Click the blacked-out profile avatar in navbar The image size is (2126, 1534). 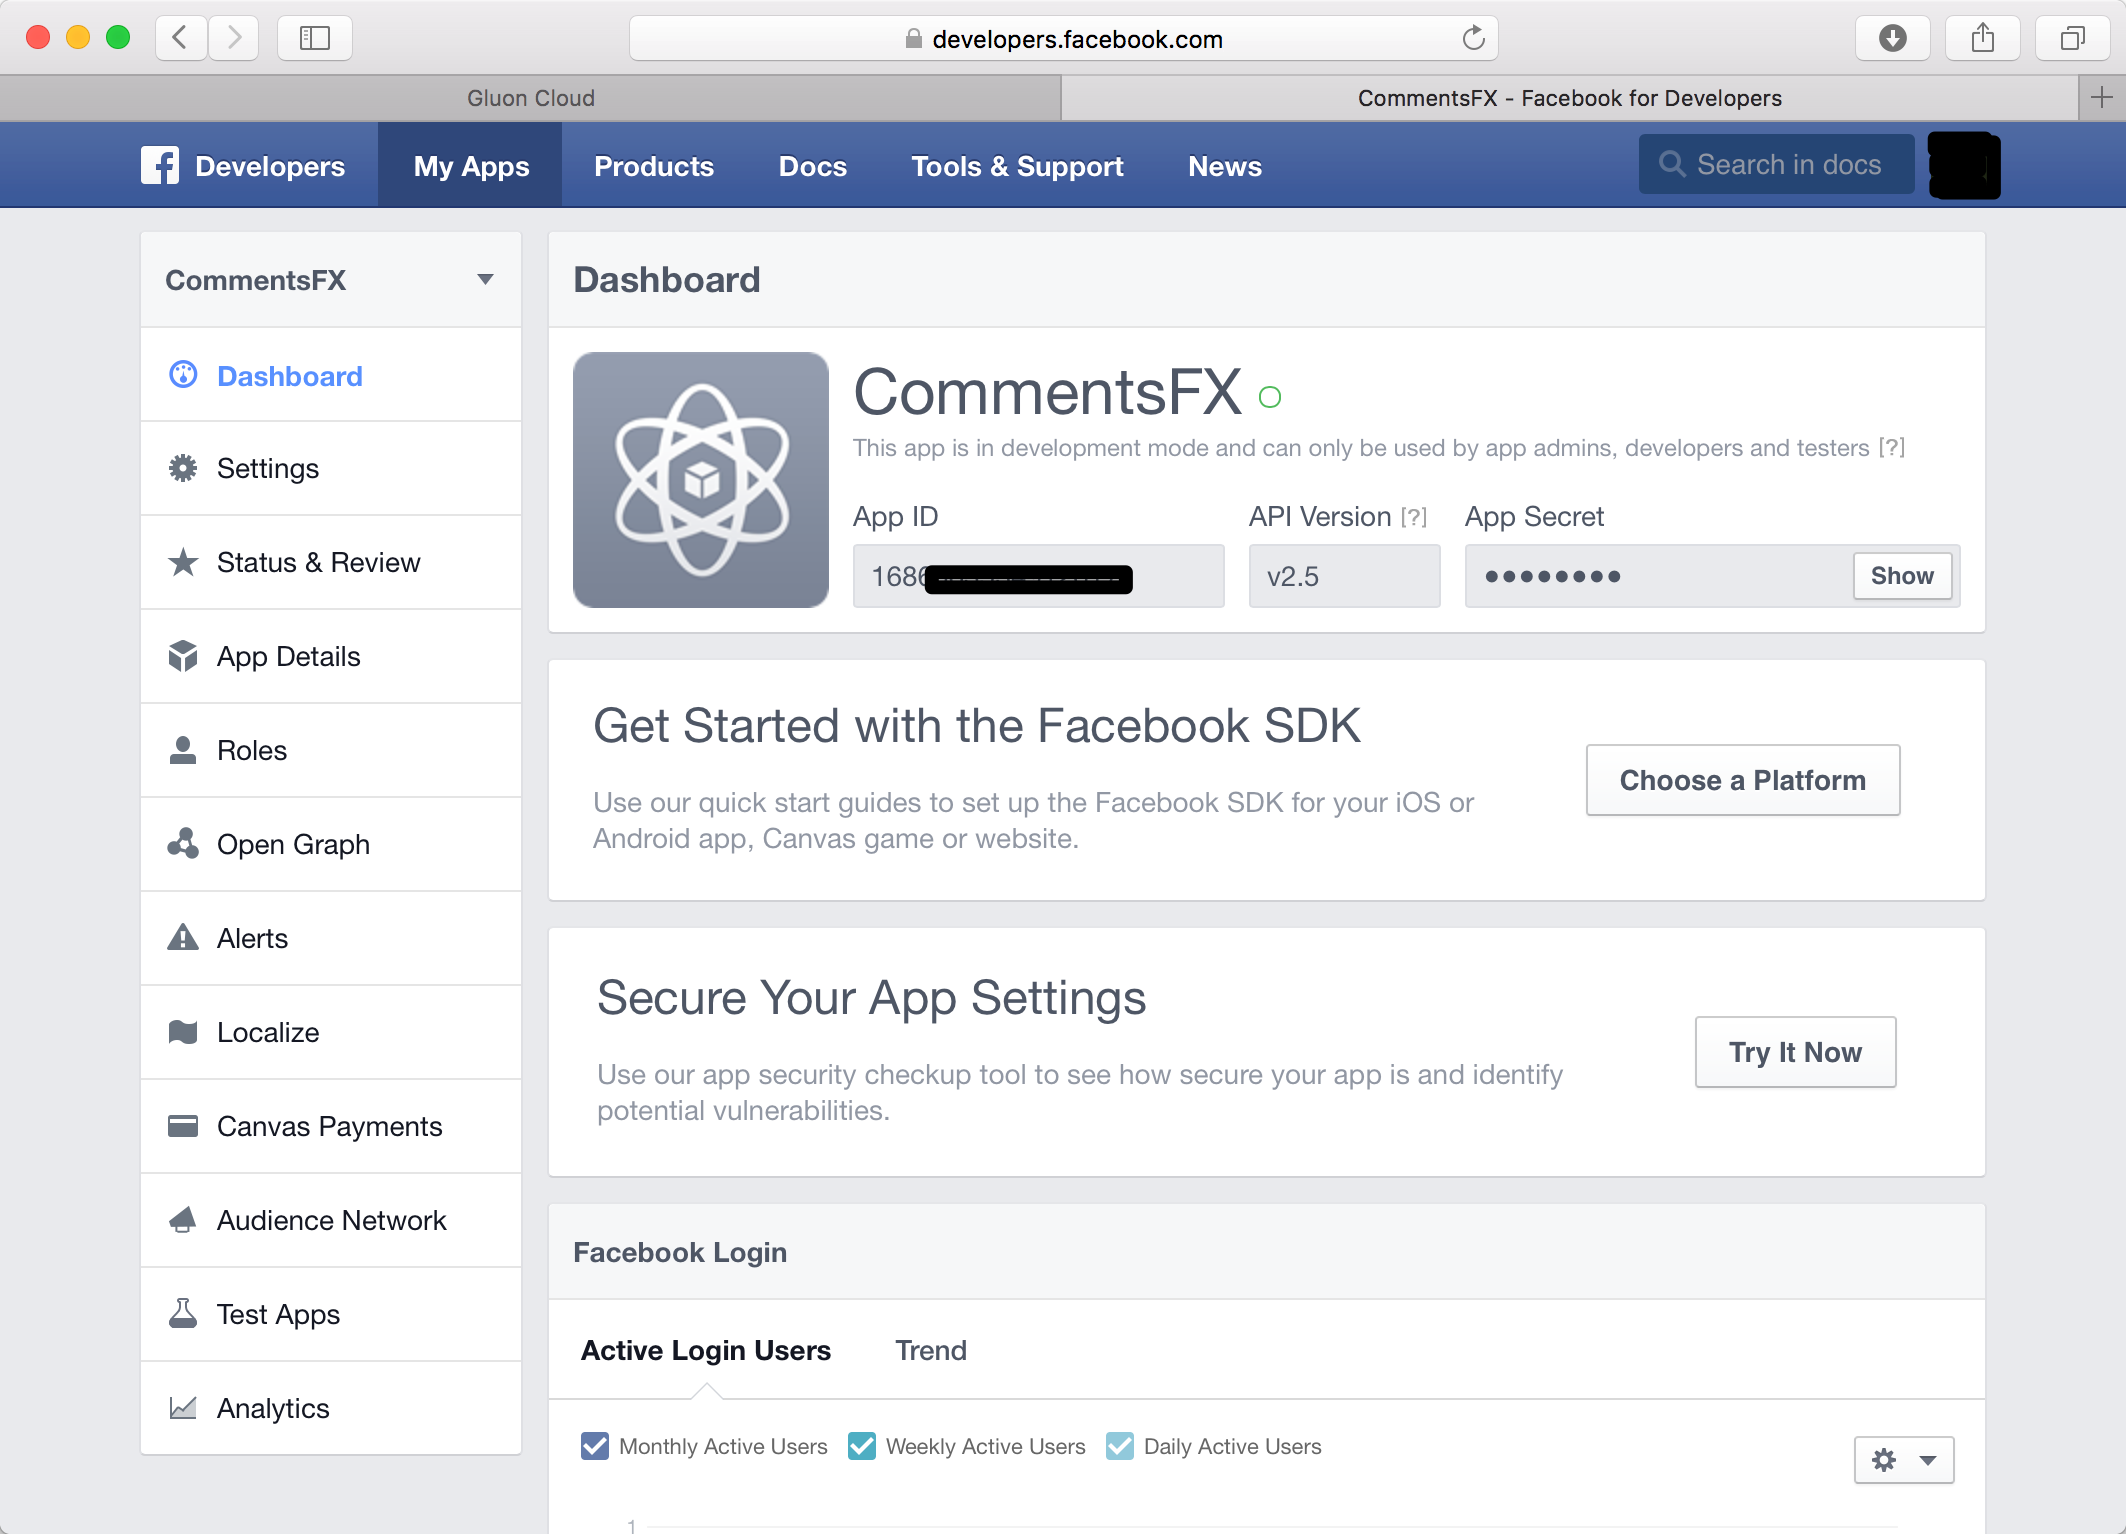click(x=1964, y=165)
